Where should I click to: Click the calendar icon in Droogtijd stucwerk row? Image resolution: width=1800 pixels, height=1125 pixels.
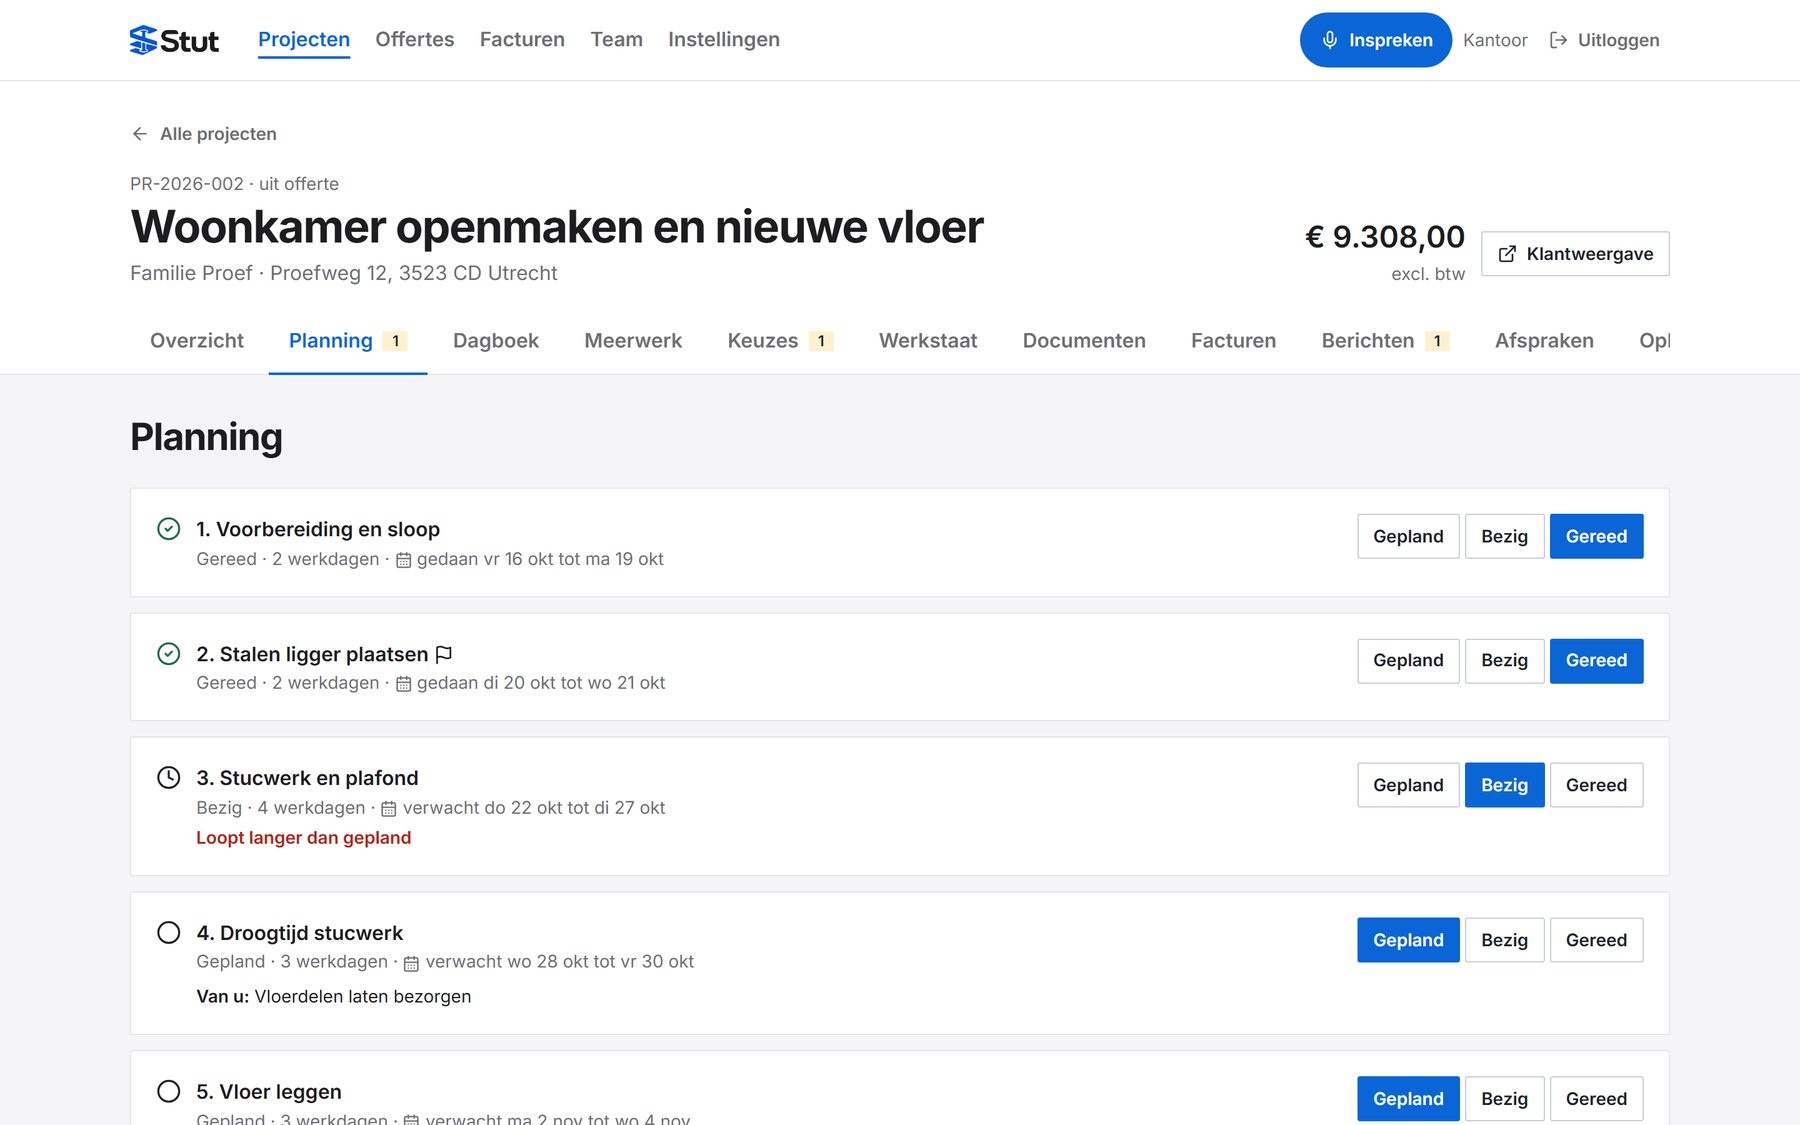[411, 963]
